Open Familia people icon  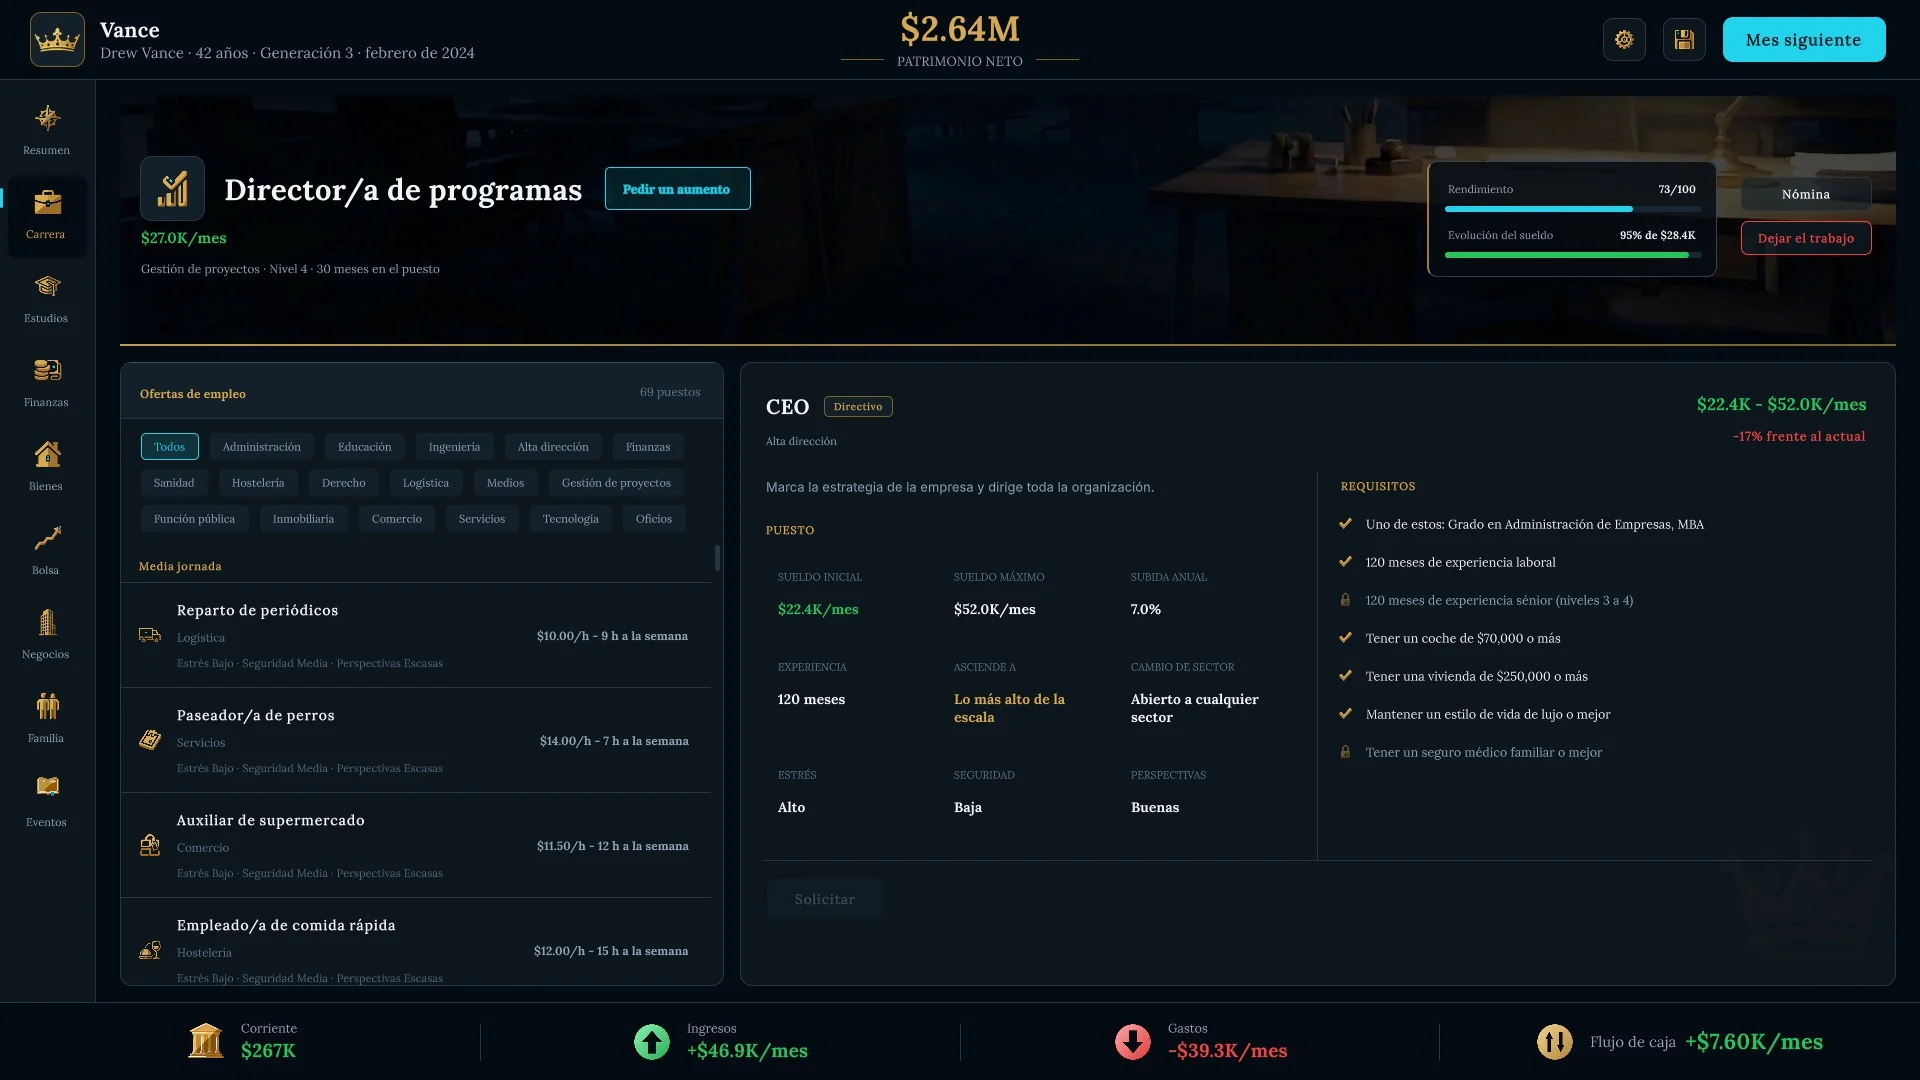pyautogui.click(x=47, y=707)
